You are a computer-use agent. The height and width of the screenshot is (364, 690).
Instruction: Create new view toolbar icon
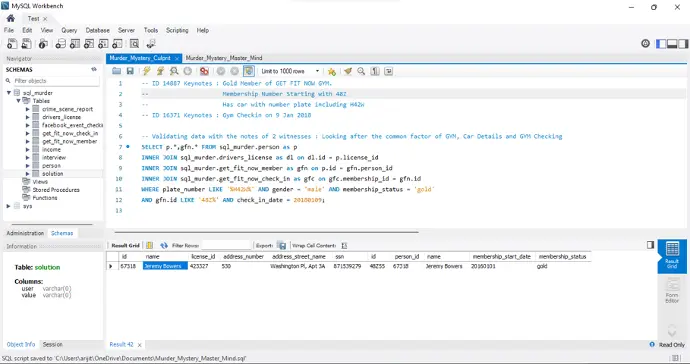point(89,44)
